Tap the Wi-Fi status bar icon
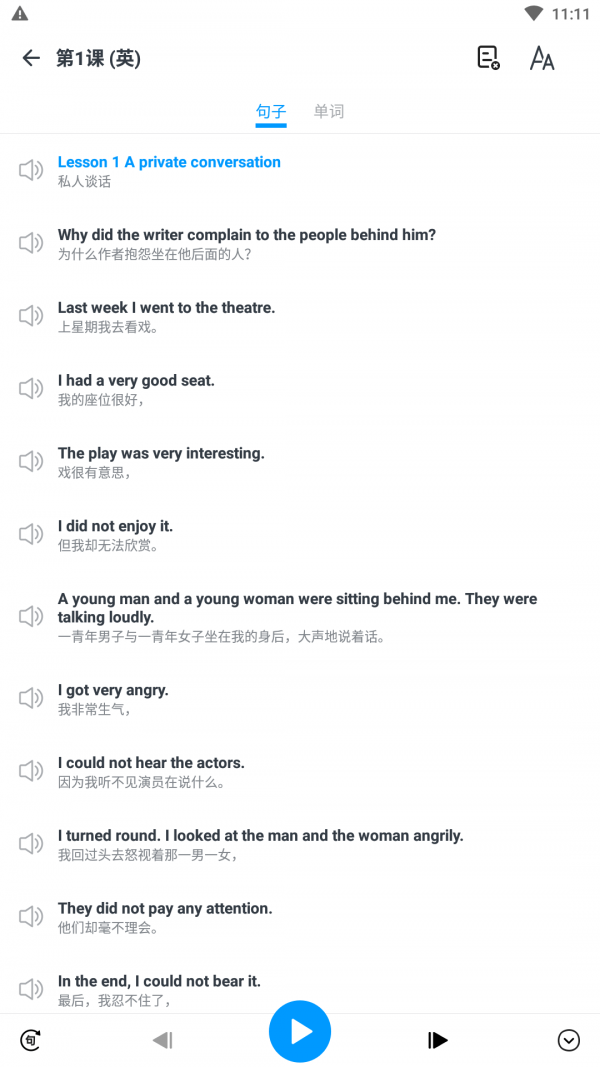600x1067 pixels. coord(534,14)
